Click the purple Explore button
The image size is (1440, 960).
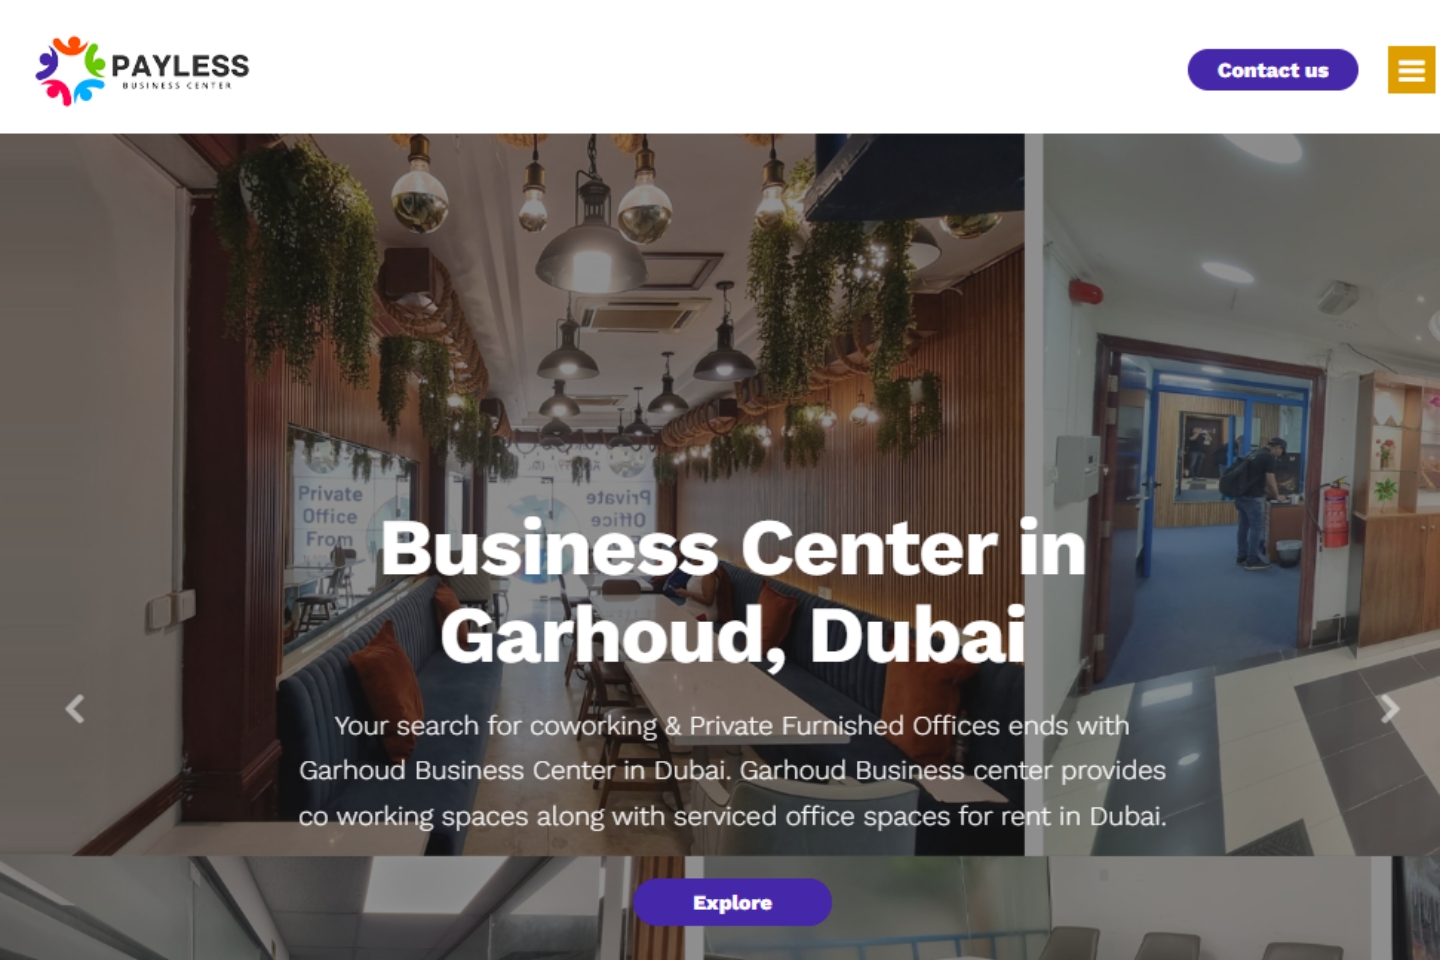(x=732, y=902)
